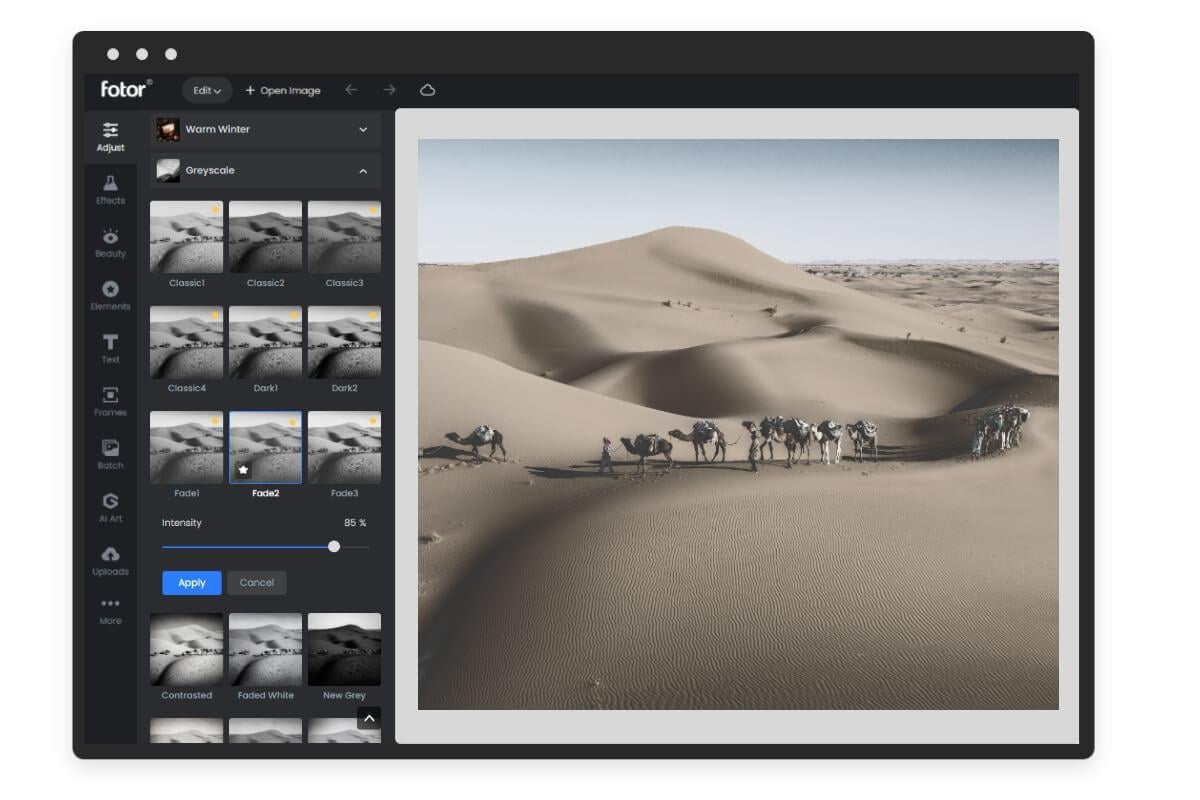Image resolution: width=1200 pixels, height=800 pixels.
Task: Apply the current Greyscale filter
Action: [191, 583]
